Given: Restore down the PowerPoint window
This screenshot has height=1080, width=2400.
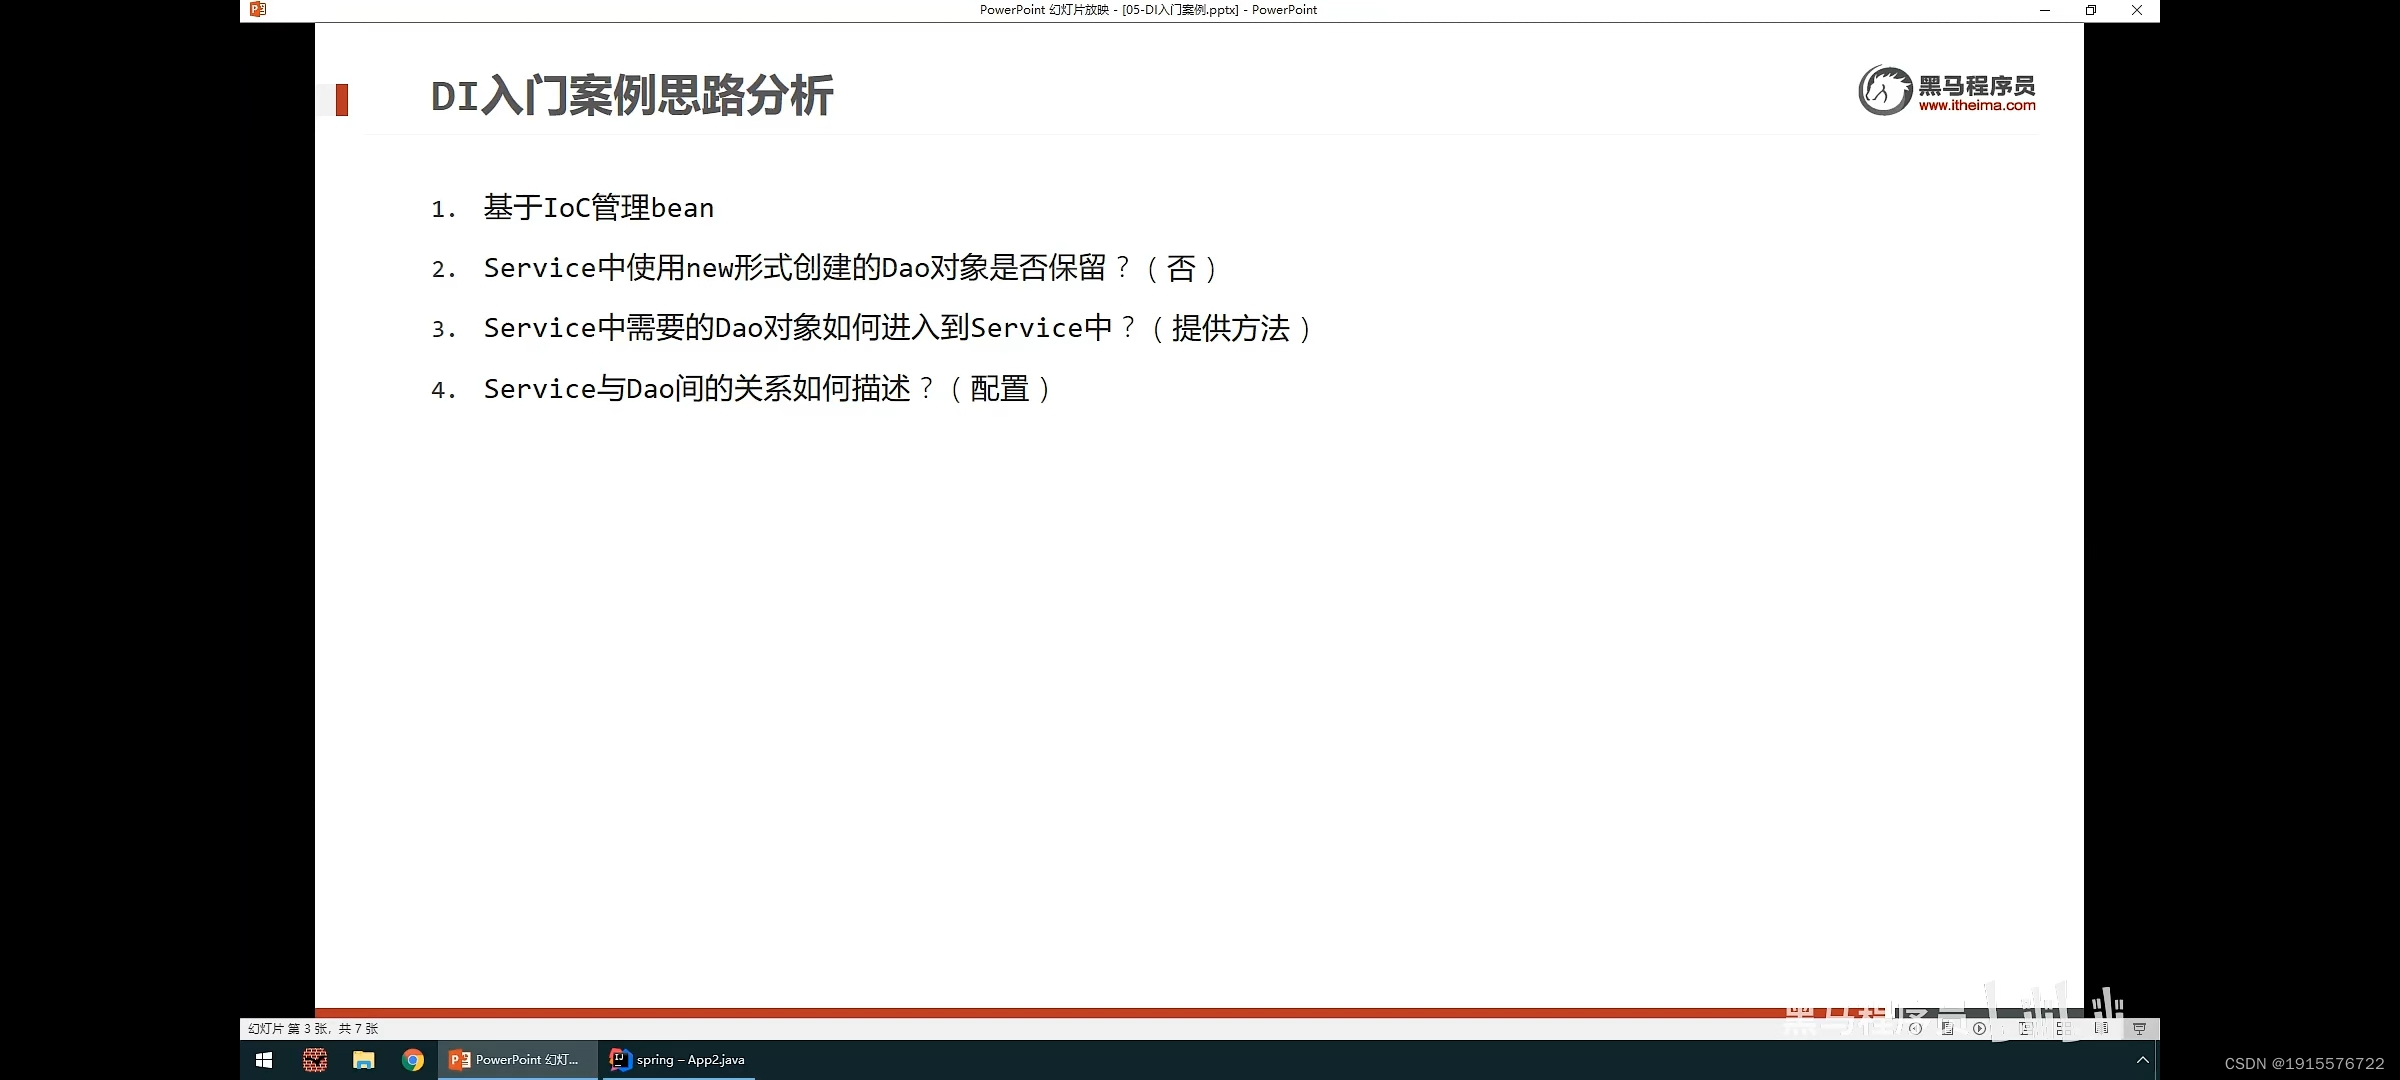Looking at the screenshot, I should [x=2090, y=10].
